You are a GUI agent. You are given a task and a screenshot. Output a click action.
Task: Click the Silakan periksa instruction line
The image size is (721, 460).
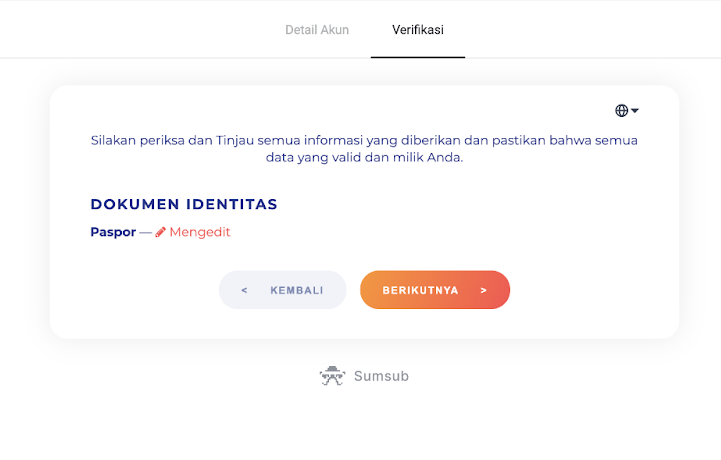tap(364, 140)
